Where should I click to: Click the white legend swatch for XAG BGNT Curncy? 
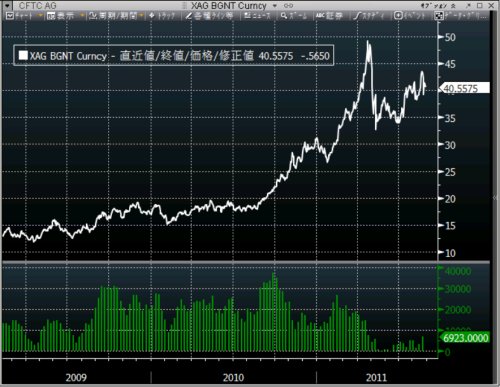(x=23, y=55)
